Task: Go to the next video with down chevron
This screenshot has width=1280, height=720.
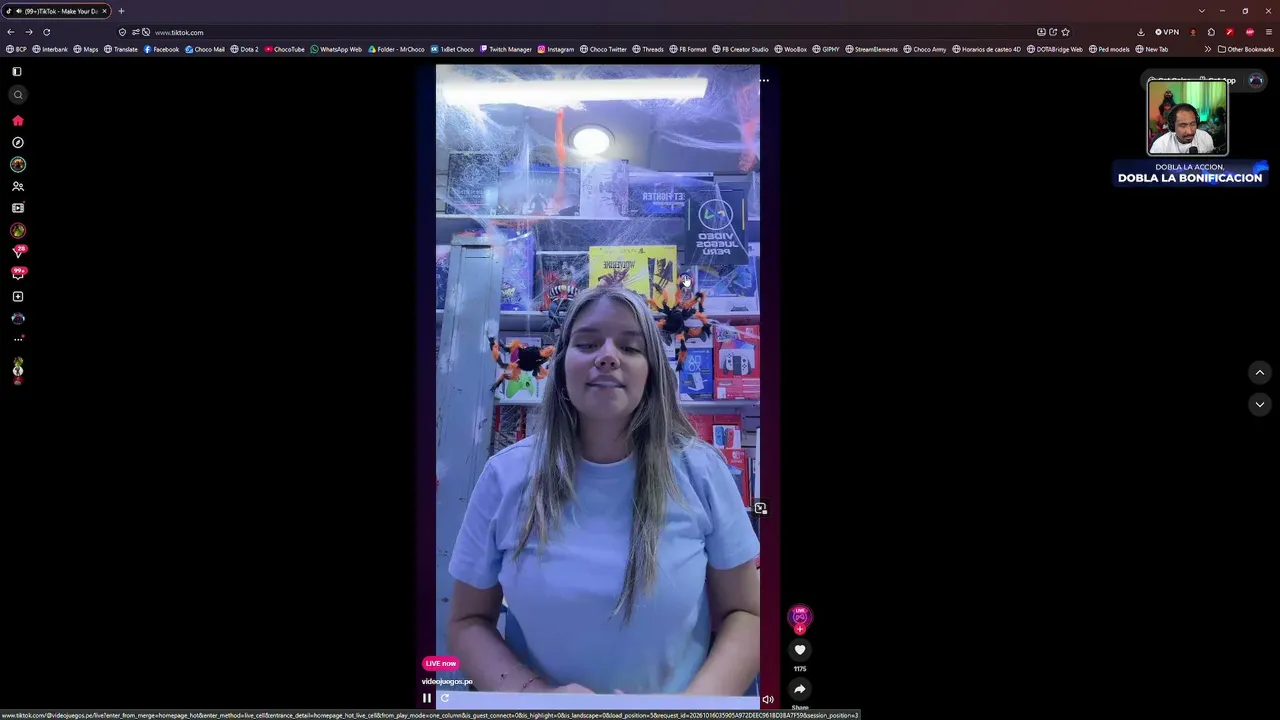Action: (1260, 404)
